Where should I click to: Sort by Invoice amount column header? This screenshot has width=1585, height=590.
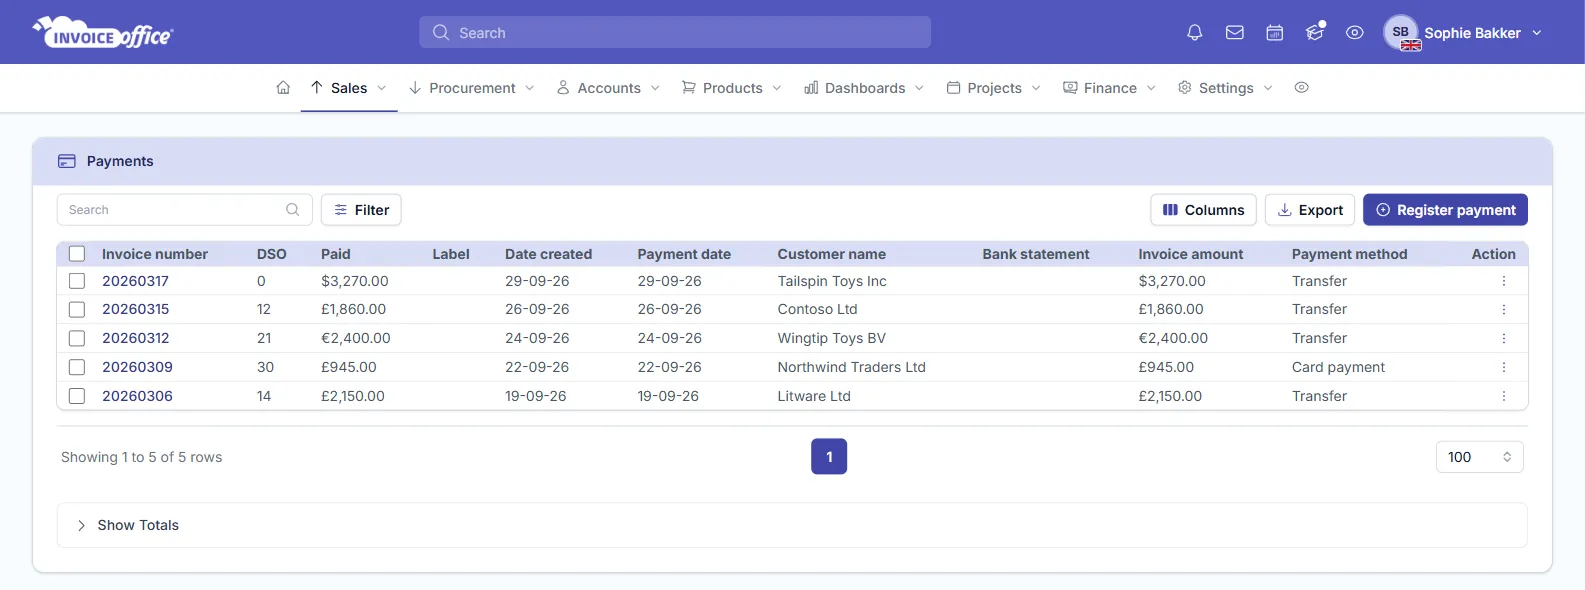[1191, 254]
